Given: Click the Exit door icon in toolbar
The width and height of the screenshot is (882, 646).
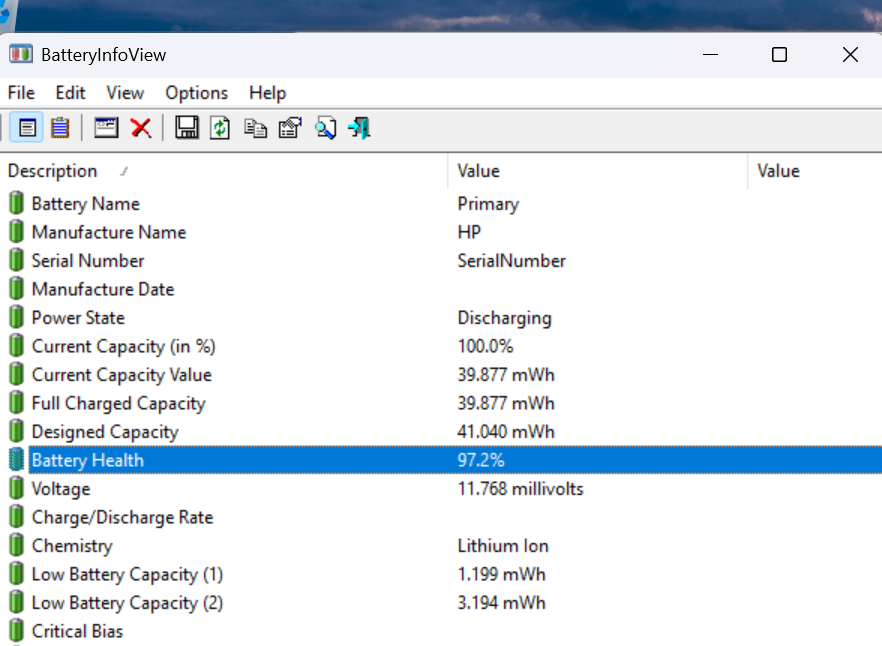Looking at the screenshot, I should point(359,128).
